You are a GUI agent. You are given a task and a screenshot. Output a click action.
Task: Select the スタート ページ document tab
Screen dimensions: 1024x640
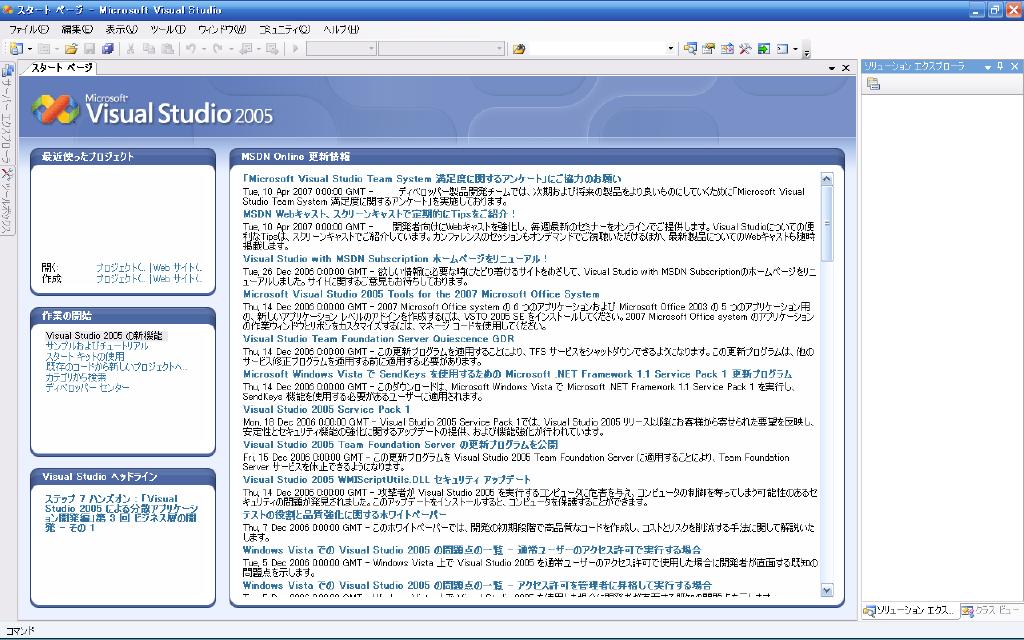click(x=61, y=67)
